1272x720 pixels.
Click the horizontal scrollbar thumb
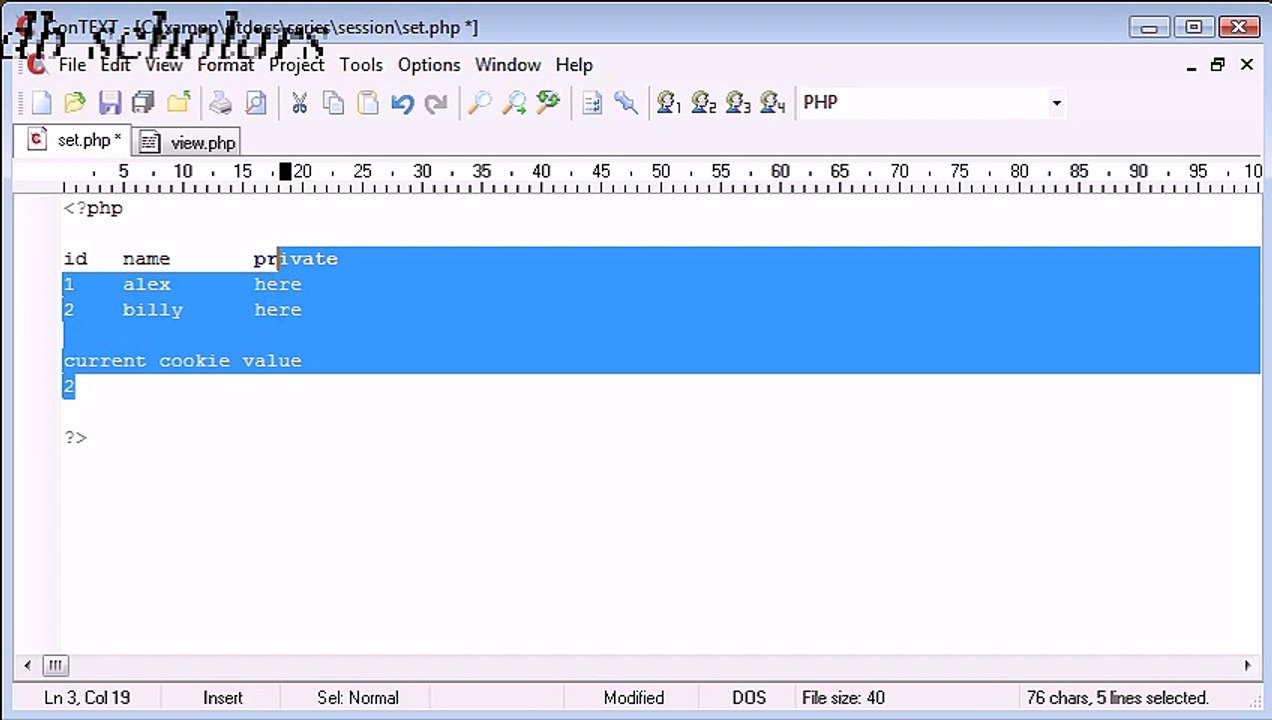tap(55, 665)
